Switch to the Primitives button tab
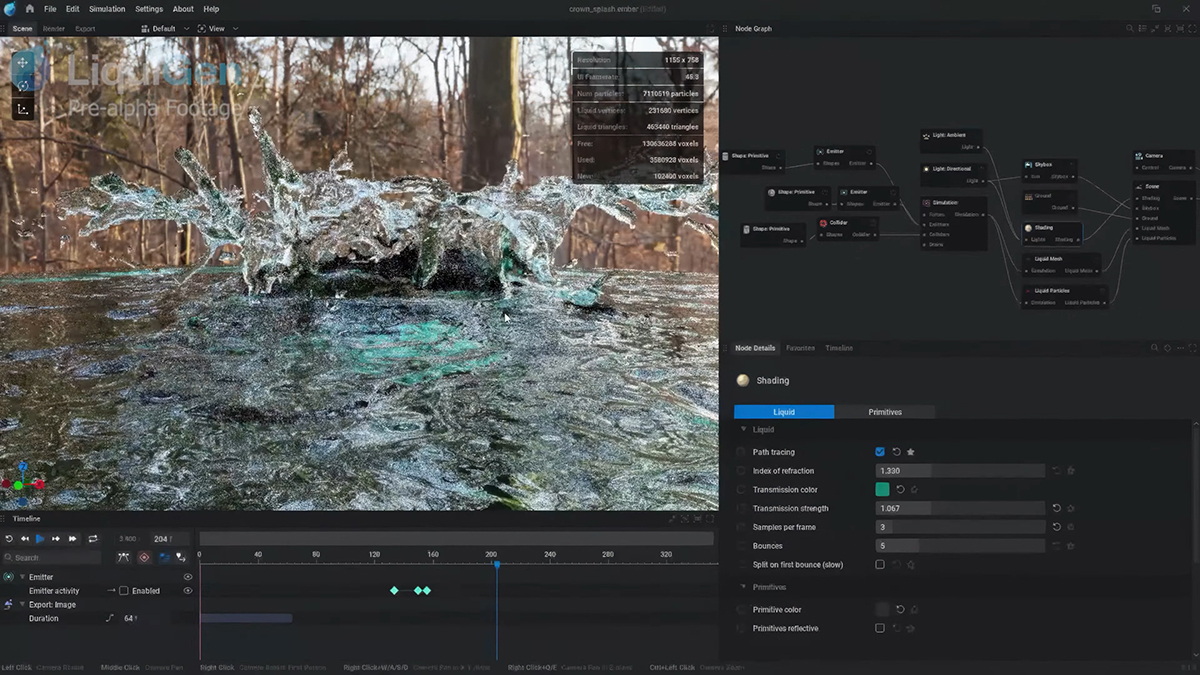1200x675 pixels. click(884, 412)
